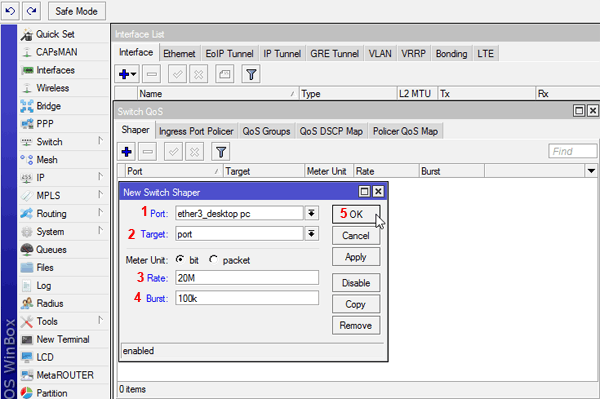Open QoS Groups tab

266,131
